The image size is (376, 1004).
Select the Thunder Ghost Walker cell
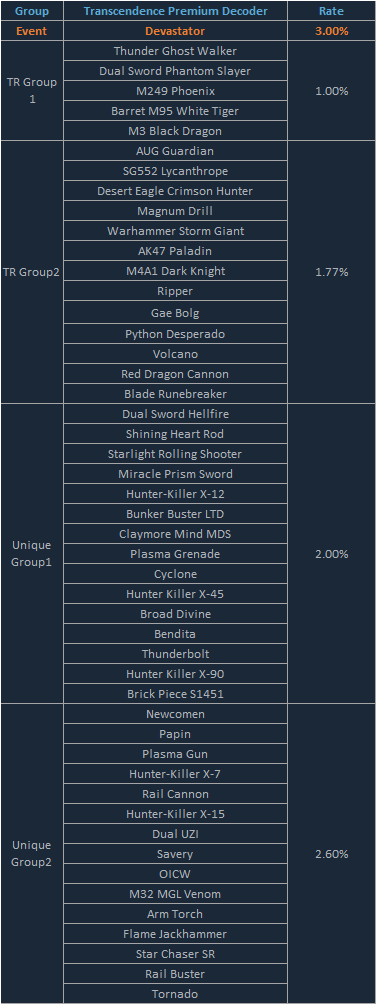(175, 51)
